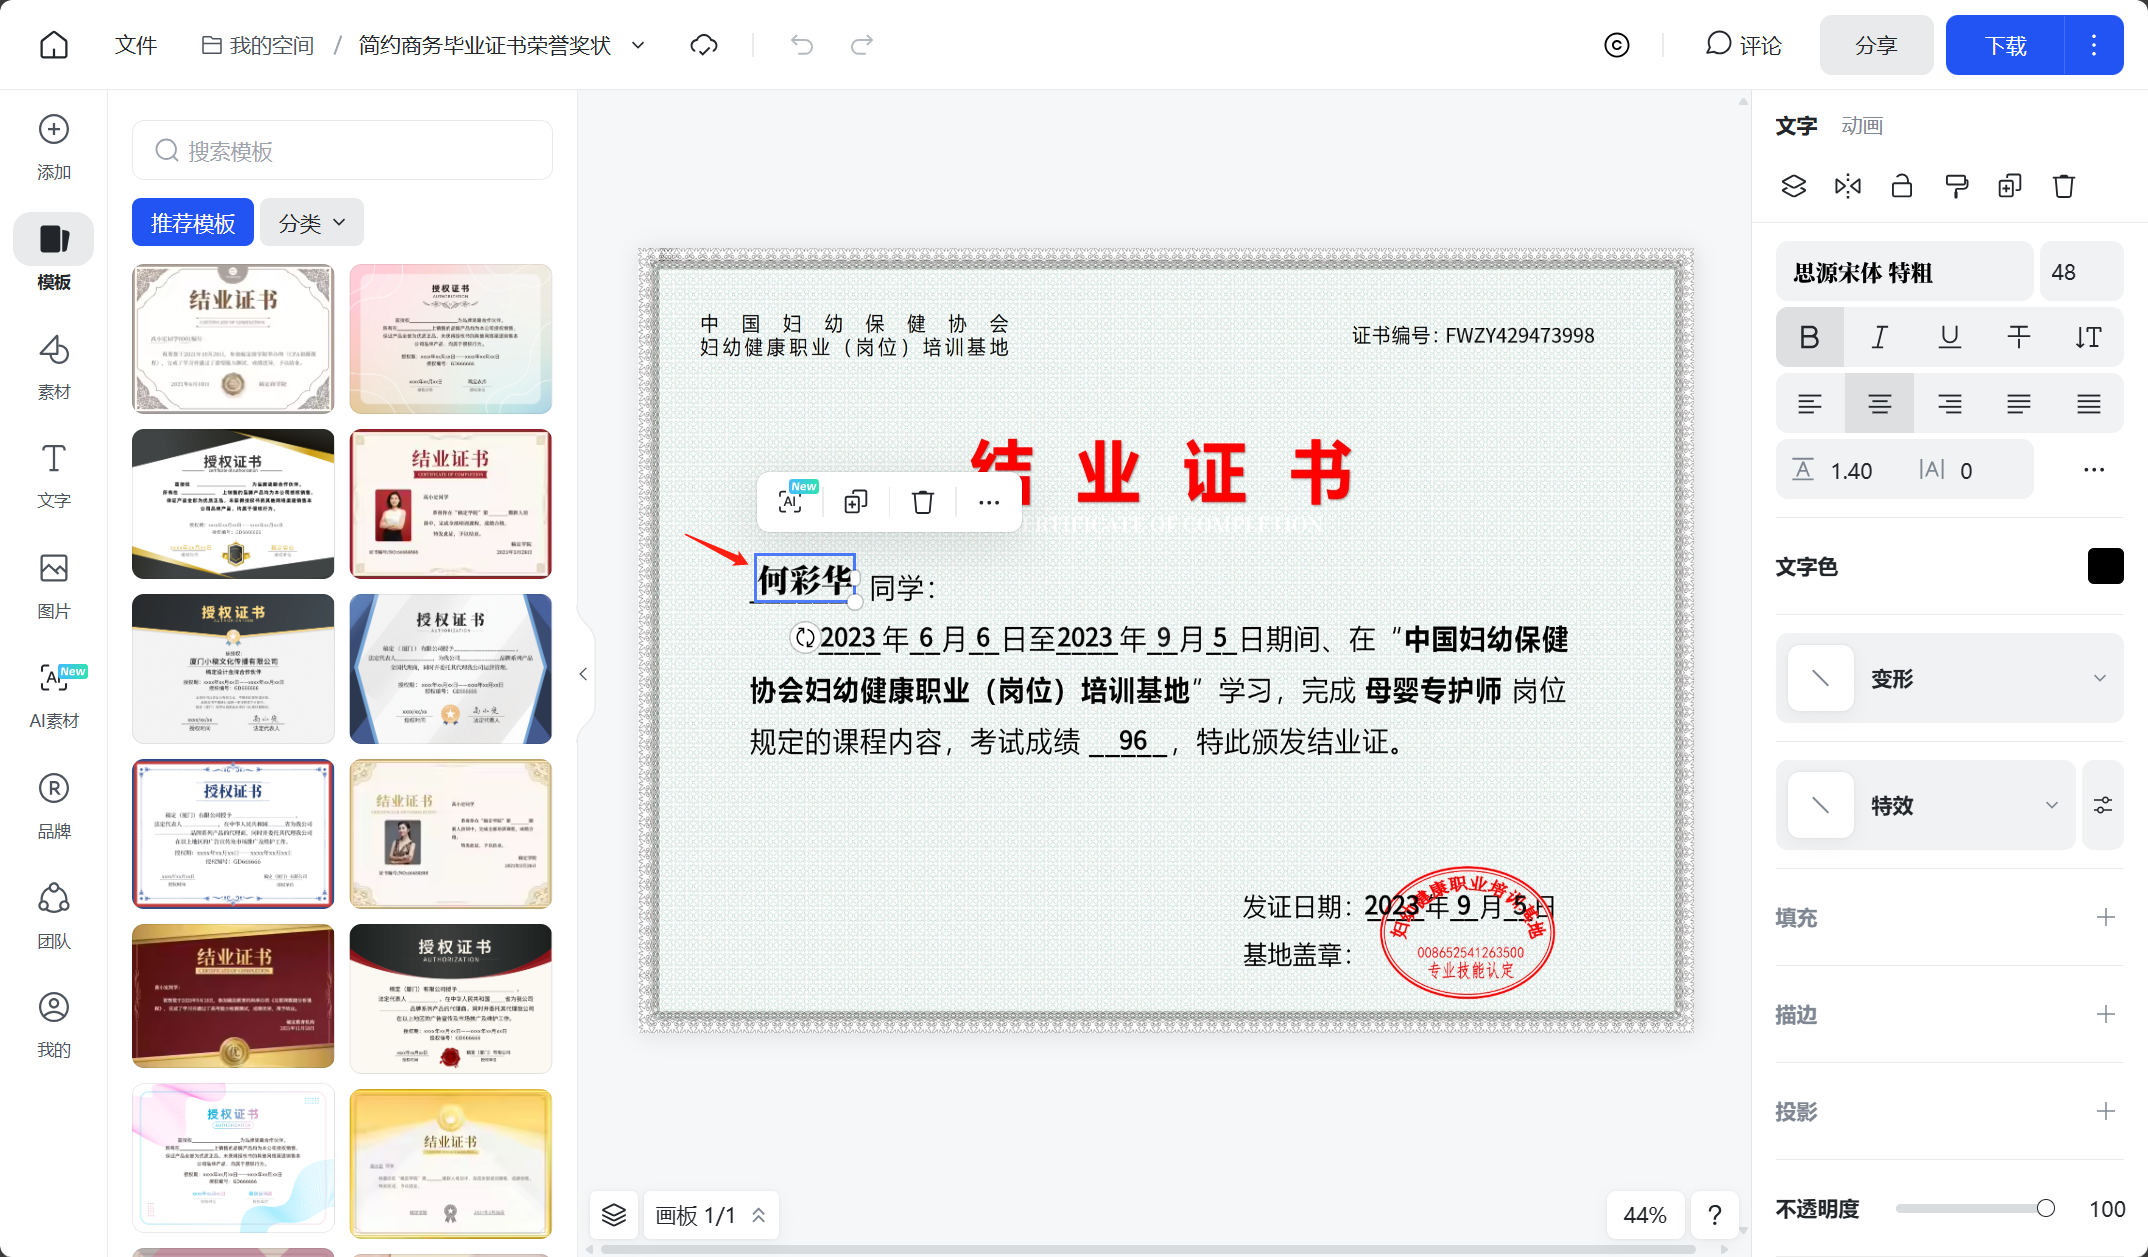Click the flip mirror icon
This screenshot has height=1257, width=2148.
pyautogui.click(x=1848, y=186)
